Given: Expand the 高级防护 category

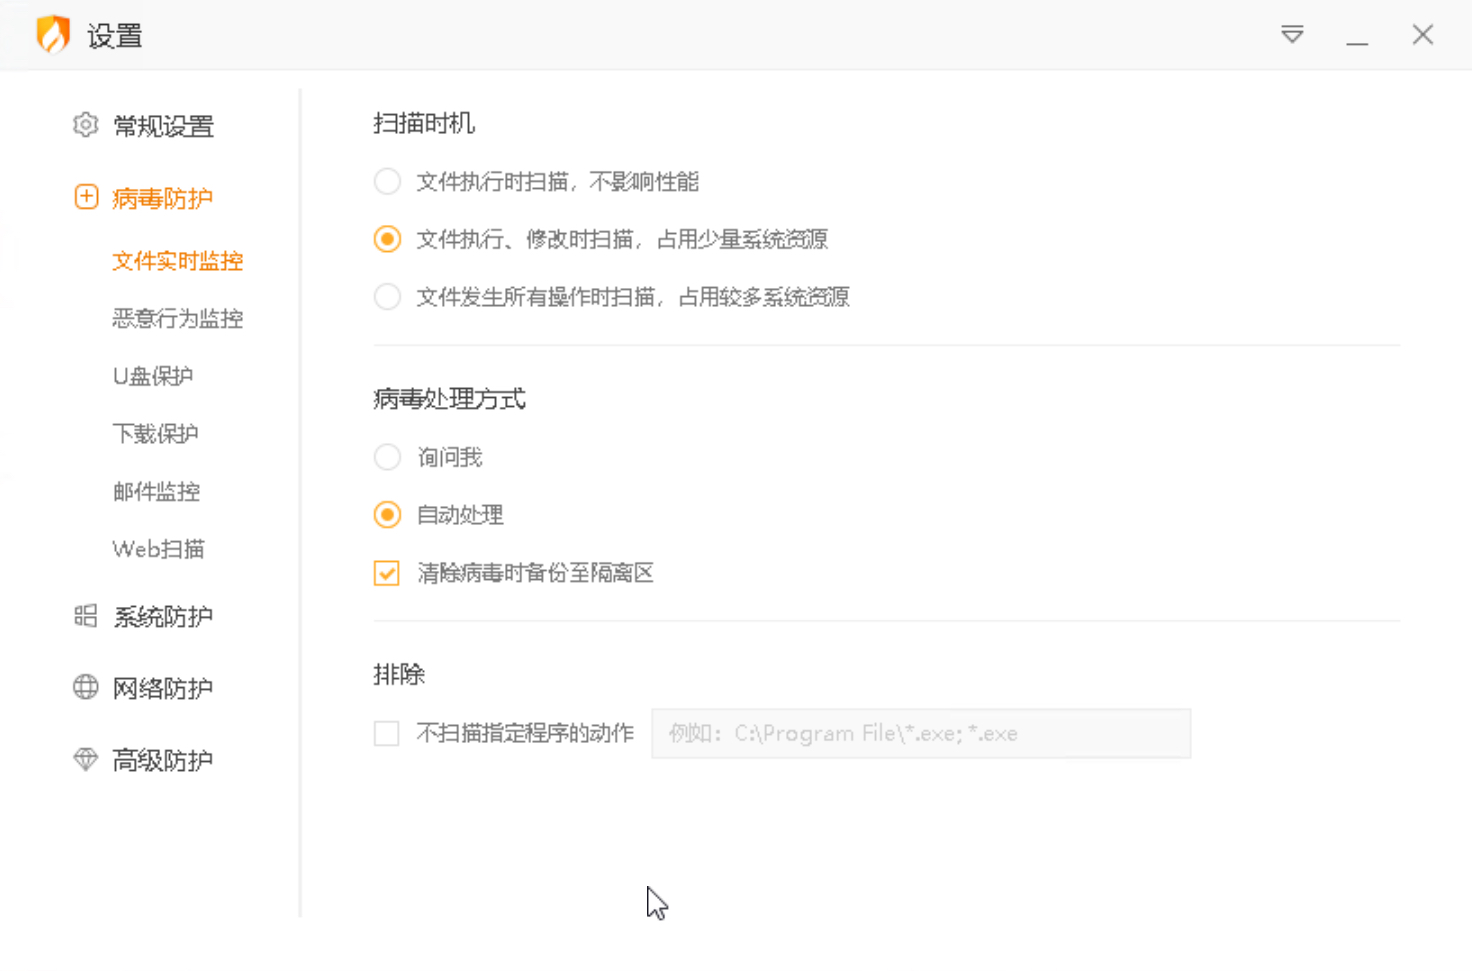Looking at the screenshot, I should click(163, 761).
